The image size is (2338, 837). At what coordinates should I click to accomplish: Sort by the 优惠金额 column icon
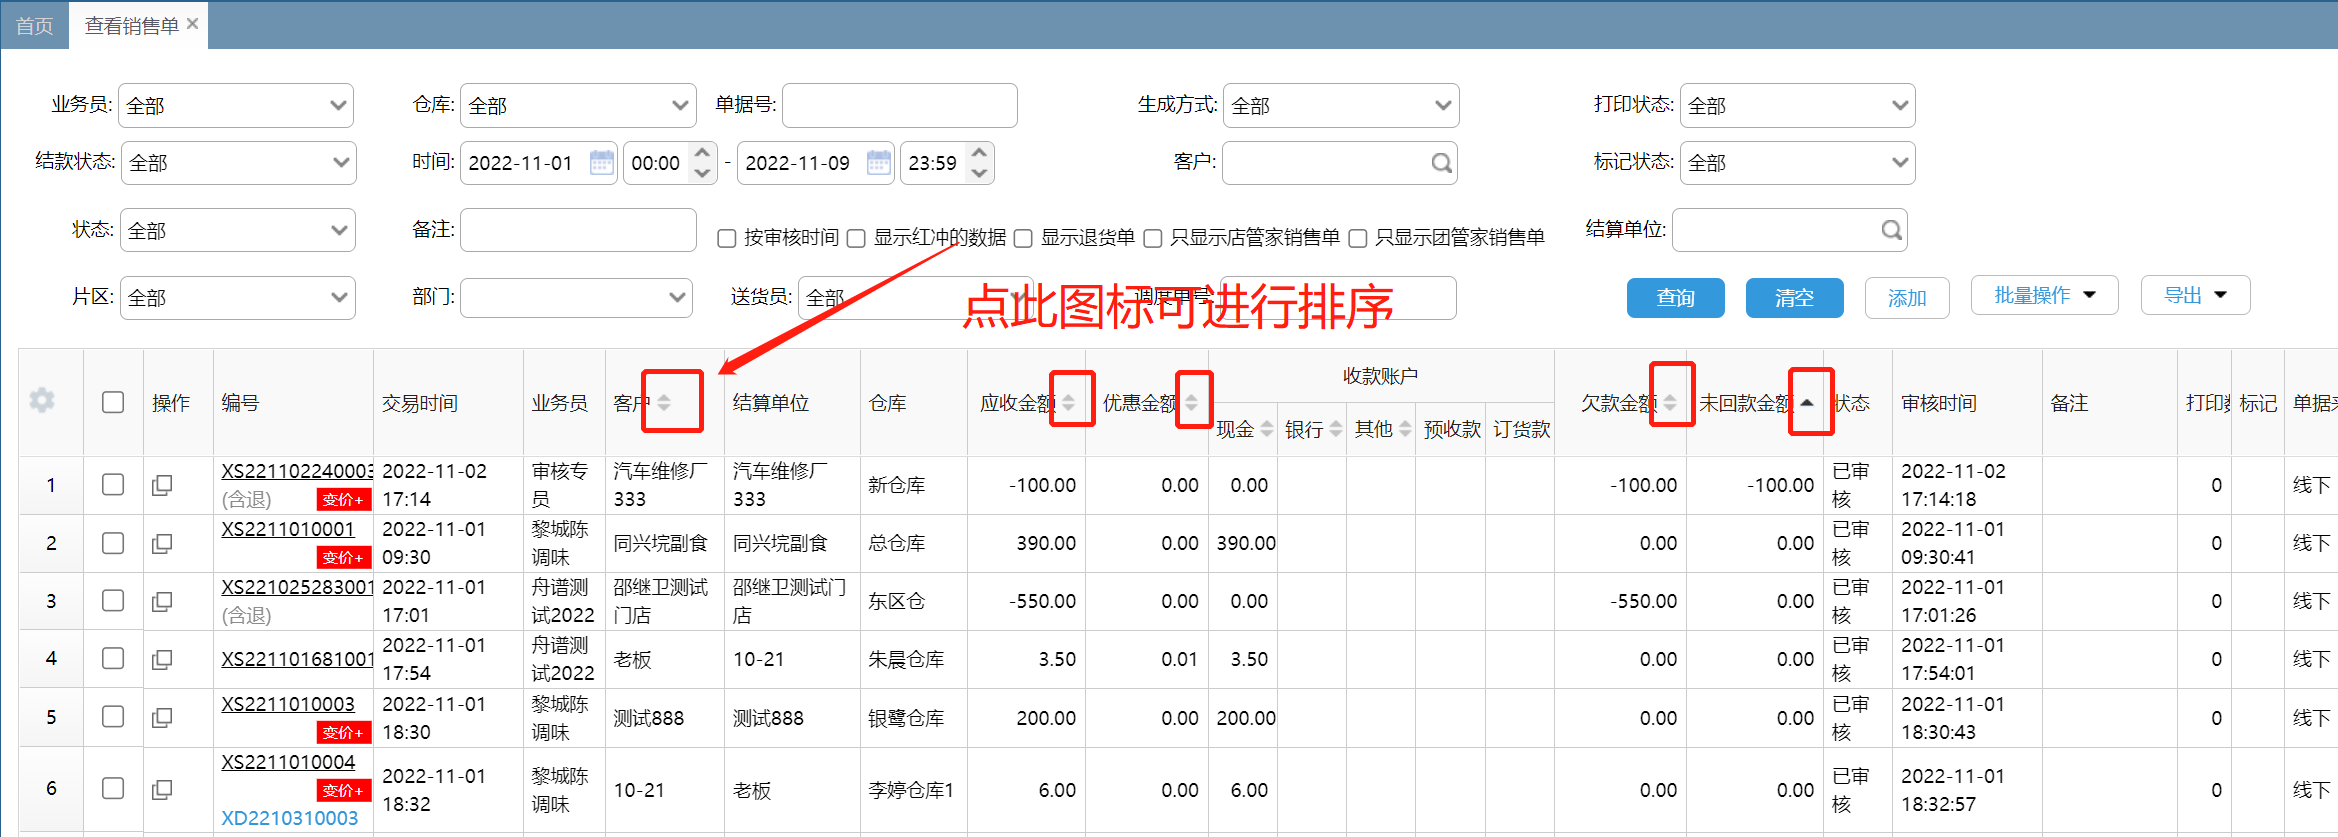point(1191,402)
